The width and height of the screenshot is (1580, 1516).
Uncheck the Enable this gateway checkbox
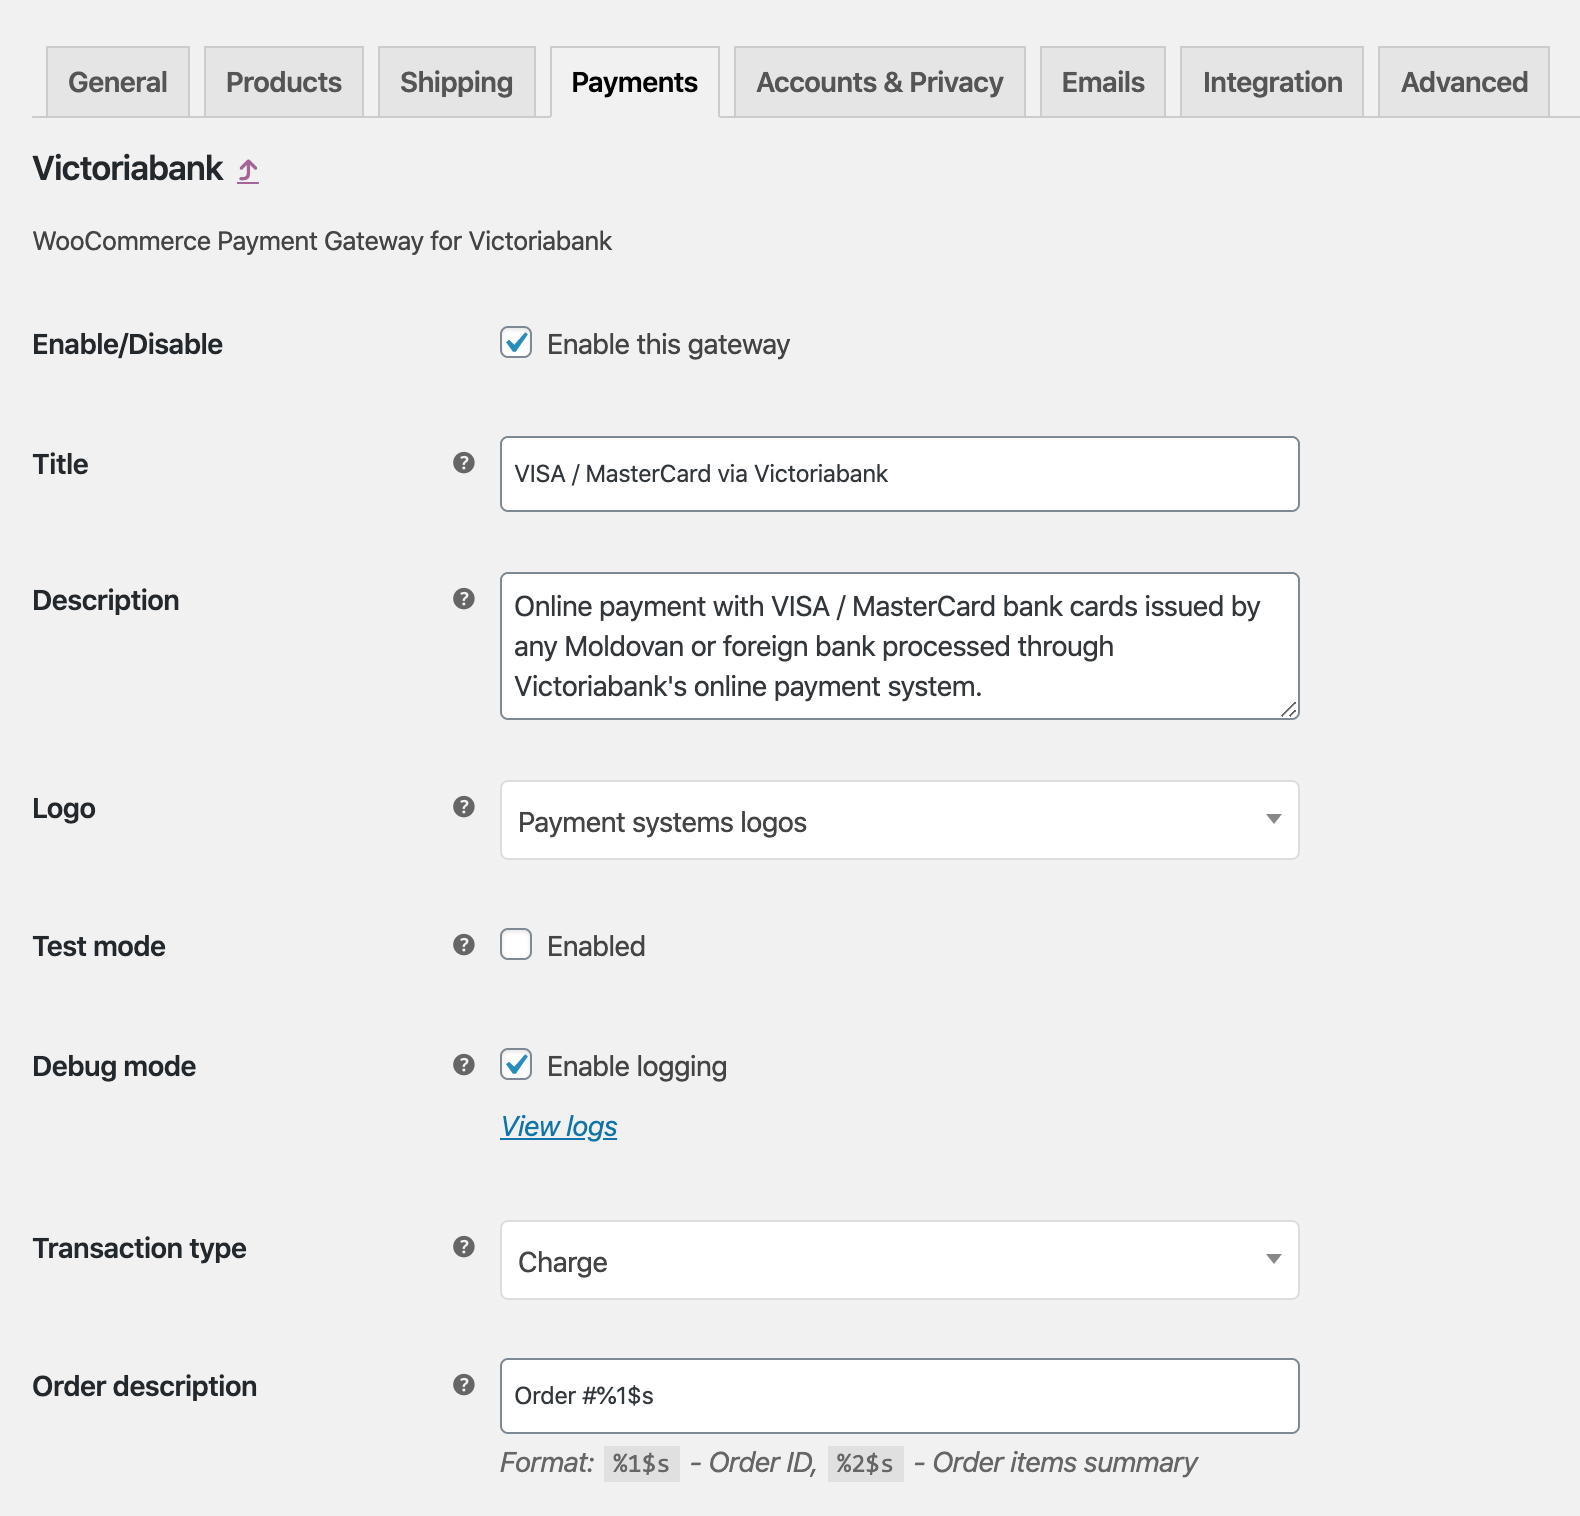(516, 343)
